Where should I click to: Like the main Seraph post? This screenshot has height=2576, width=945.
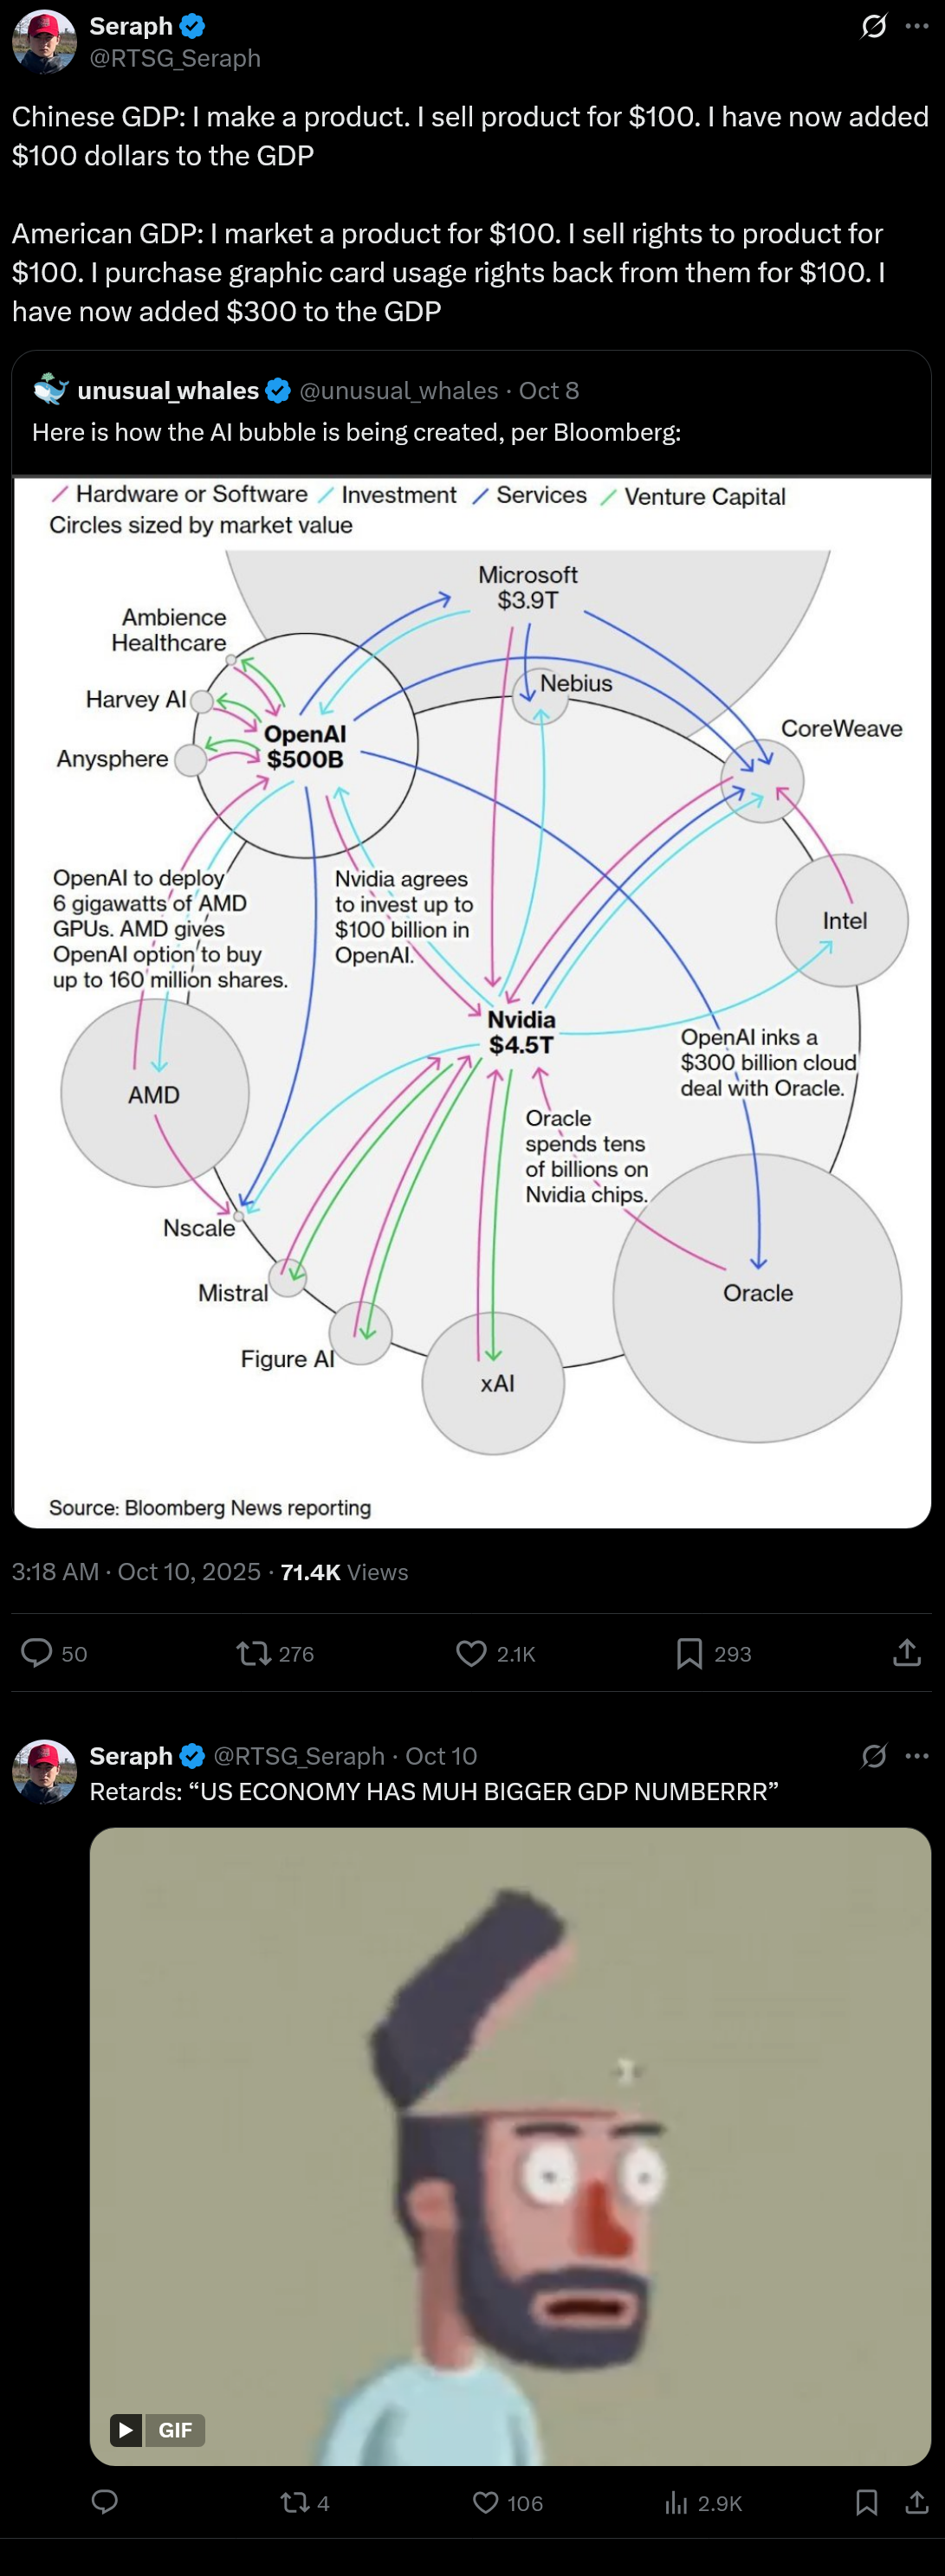pos(471,1653)
